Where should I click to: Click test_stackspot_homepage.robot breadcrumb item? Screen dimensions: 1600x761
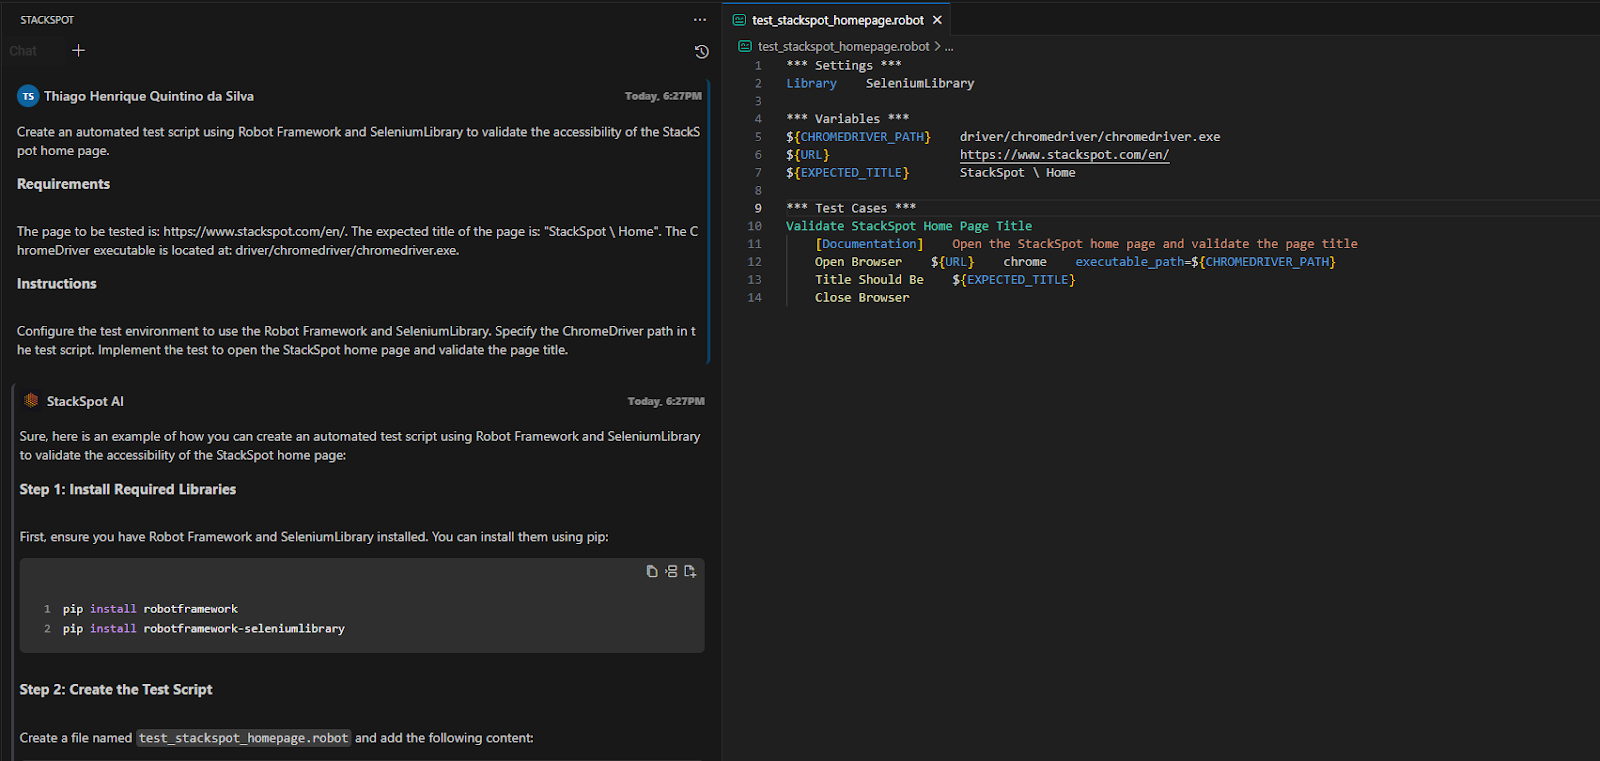pyautogui.click(x=843, y=46)
